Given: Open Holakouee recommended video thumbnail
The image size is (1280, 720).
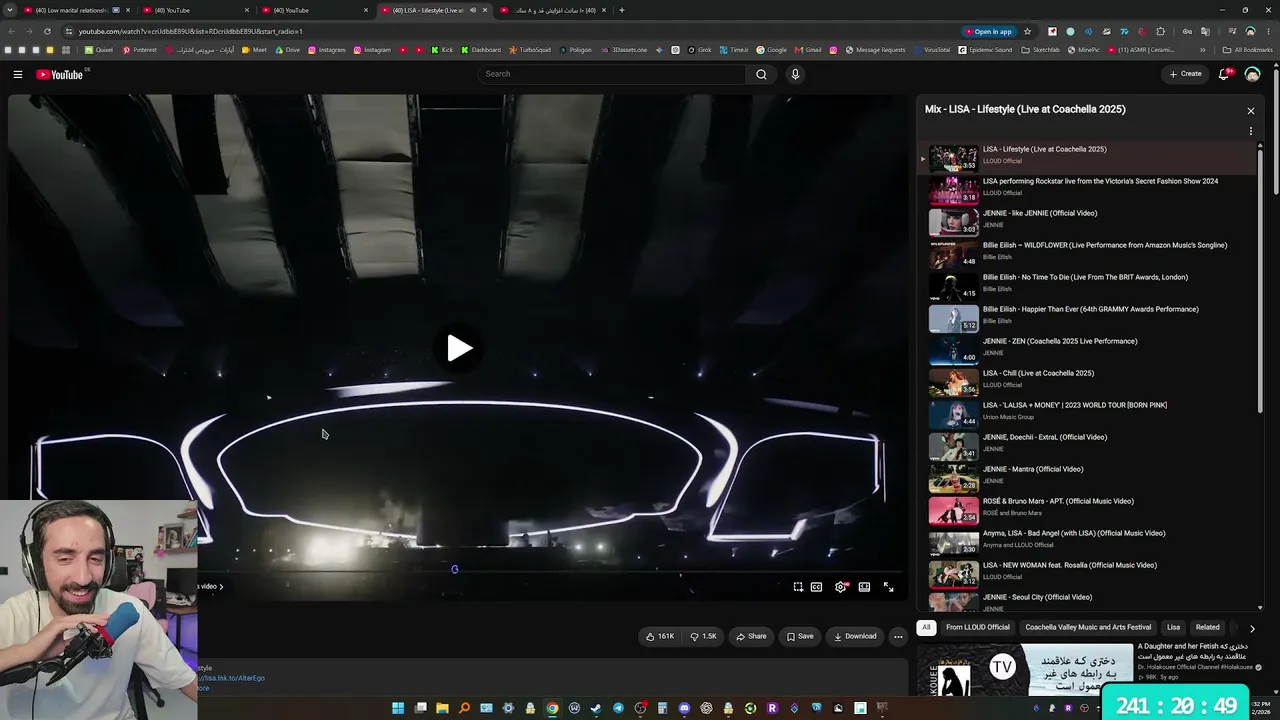Looking at the screenshot, I should point(1026,668).
